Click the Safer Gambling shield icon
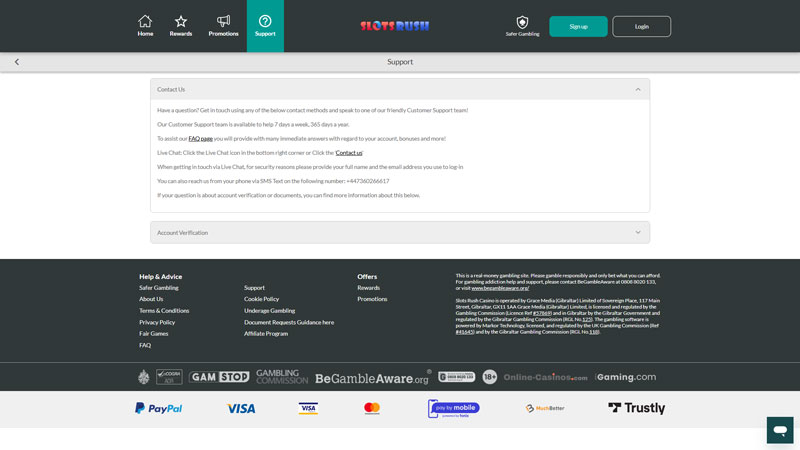Viewport: 800px width, 450px height. pyautogui.click(x=522, y=22)
